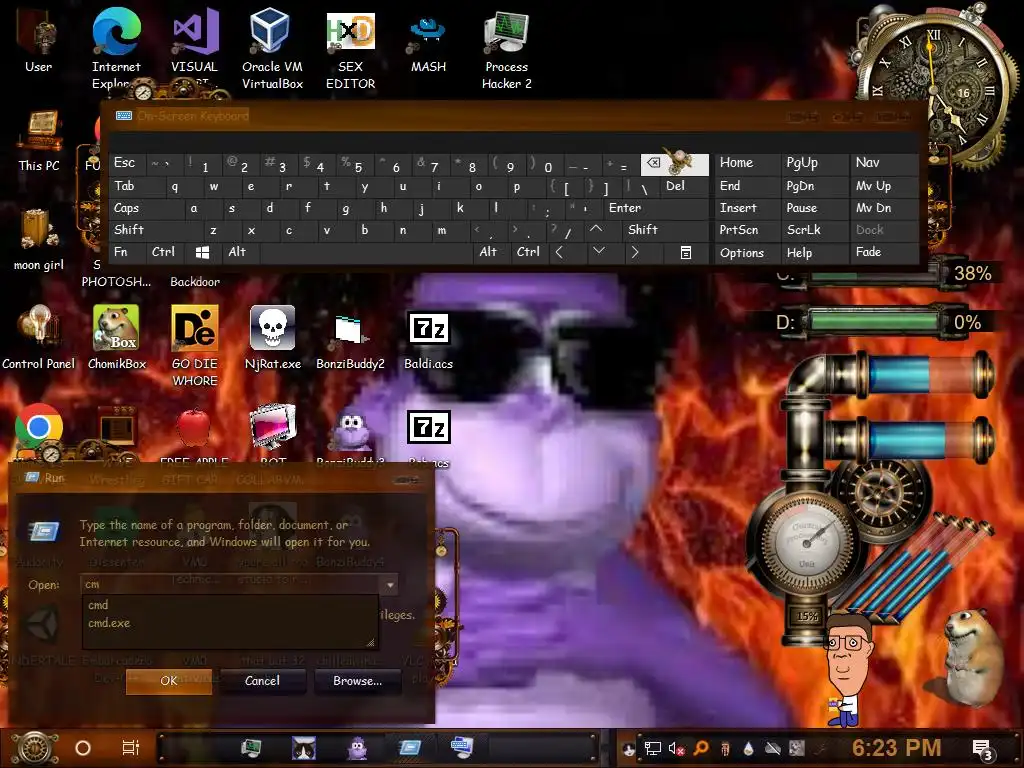Screen dimensions: 1024x768
Task: Open the Visual Studio desktop icon
Action: click(x=194, y=49)
